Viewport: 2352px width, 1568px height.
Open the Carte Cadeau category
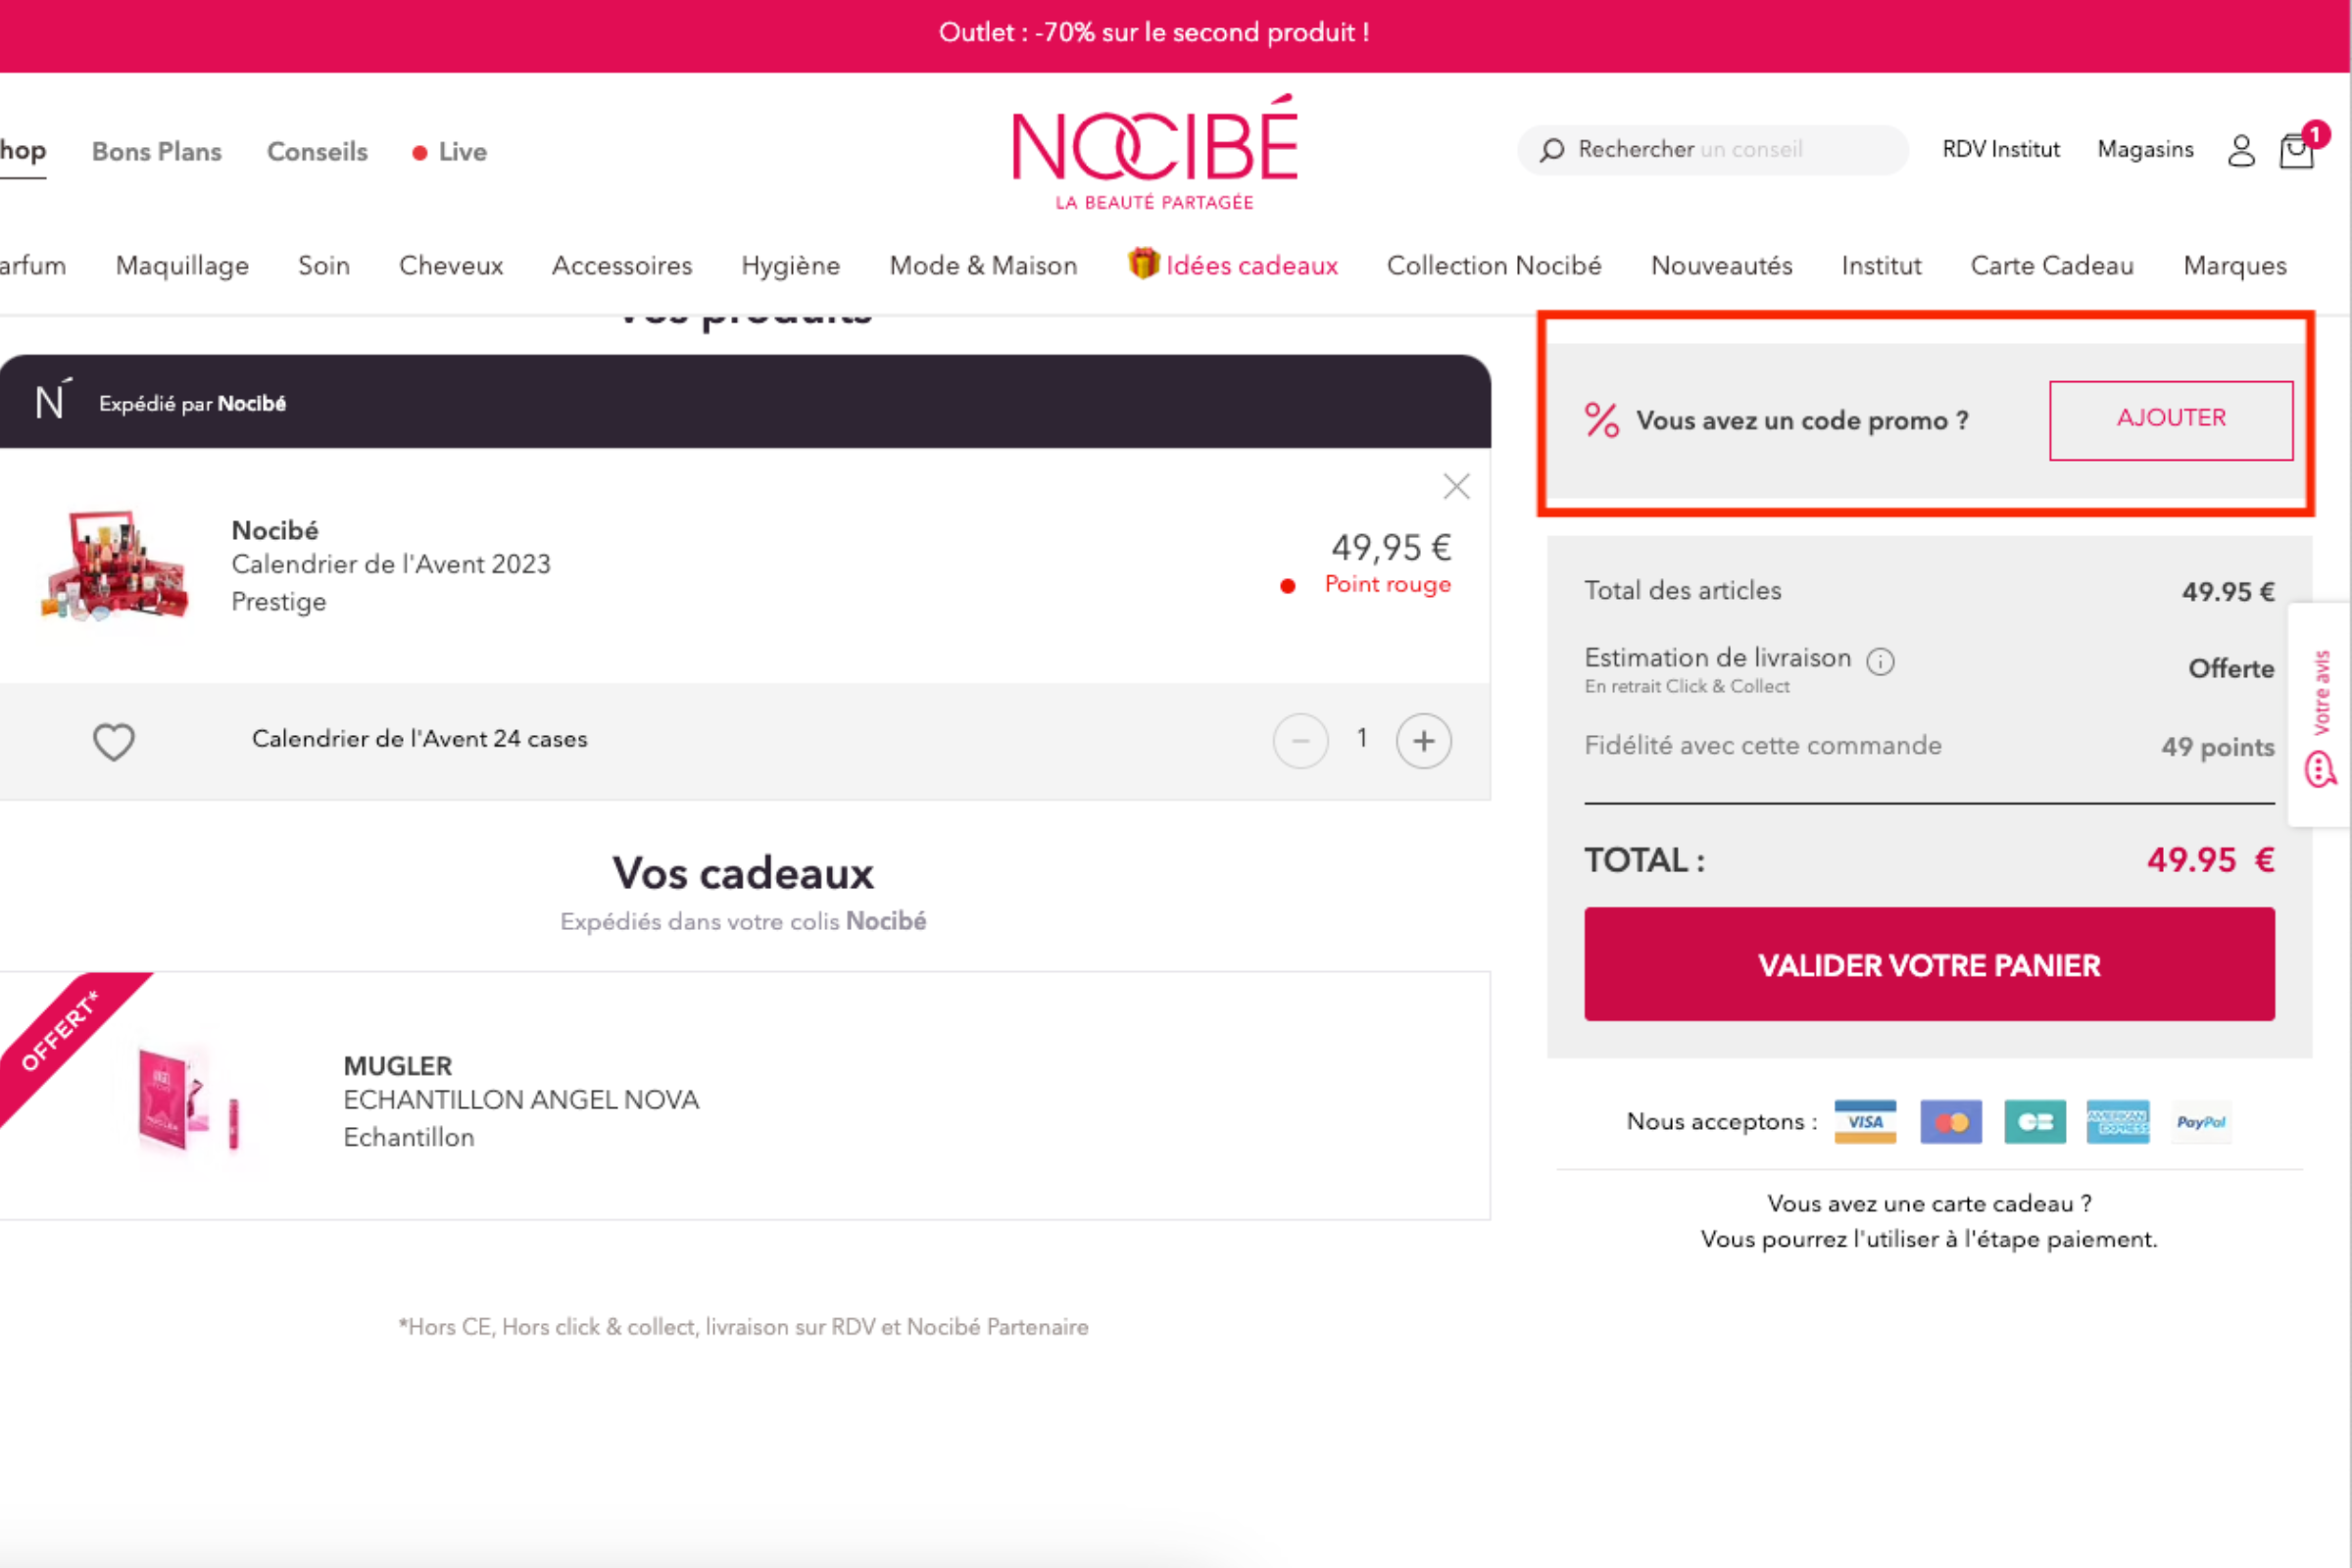(2052, 265)
